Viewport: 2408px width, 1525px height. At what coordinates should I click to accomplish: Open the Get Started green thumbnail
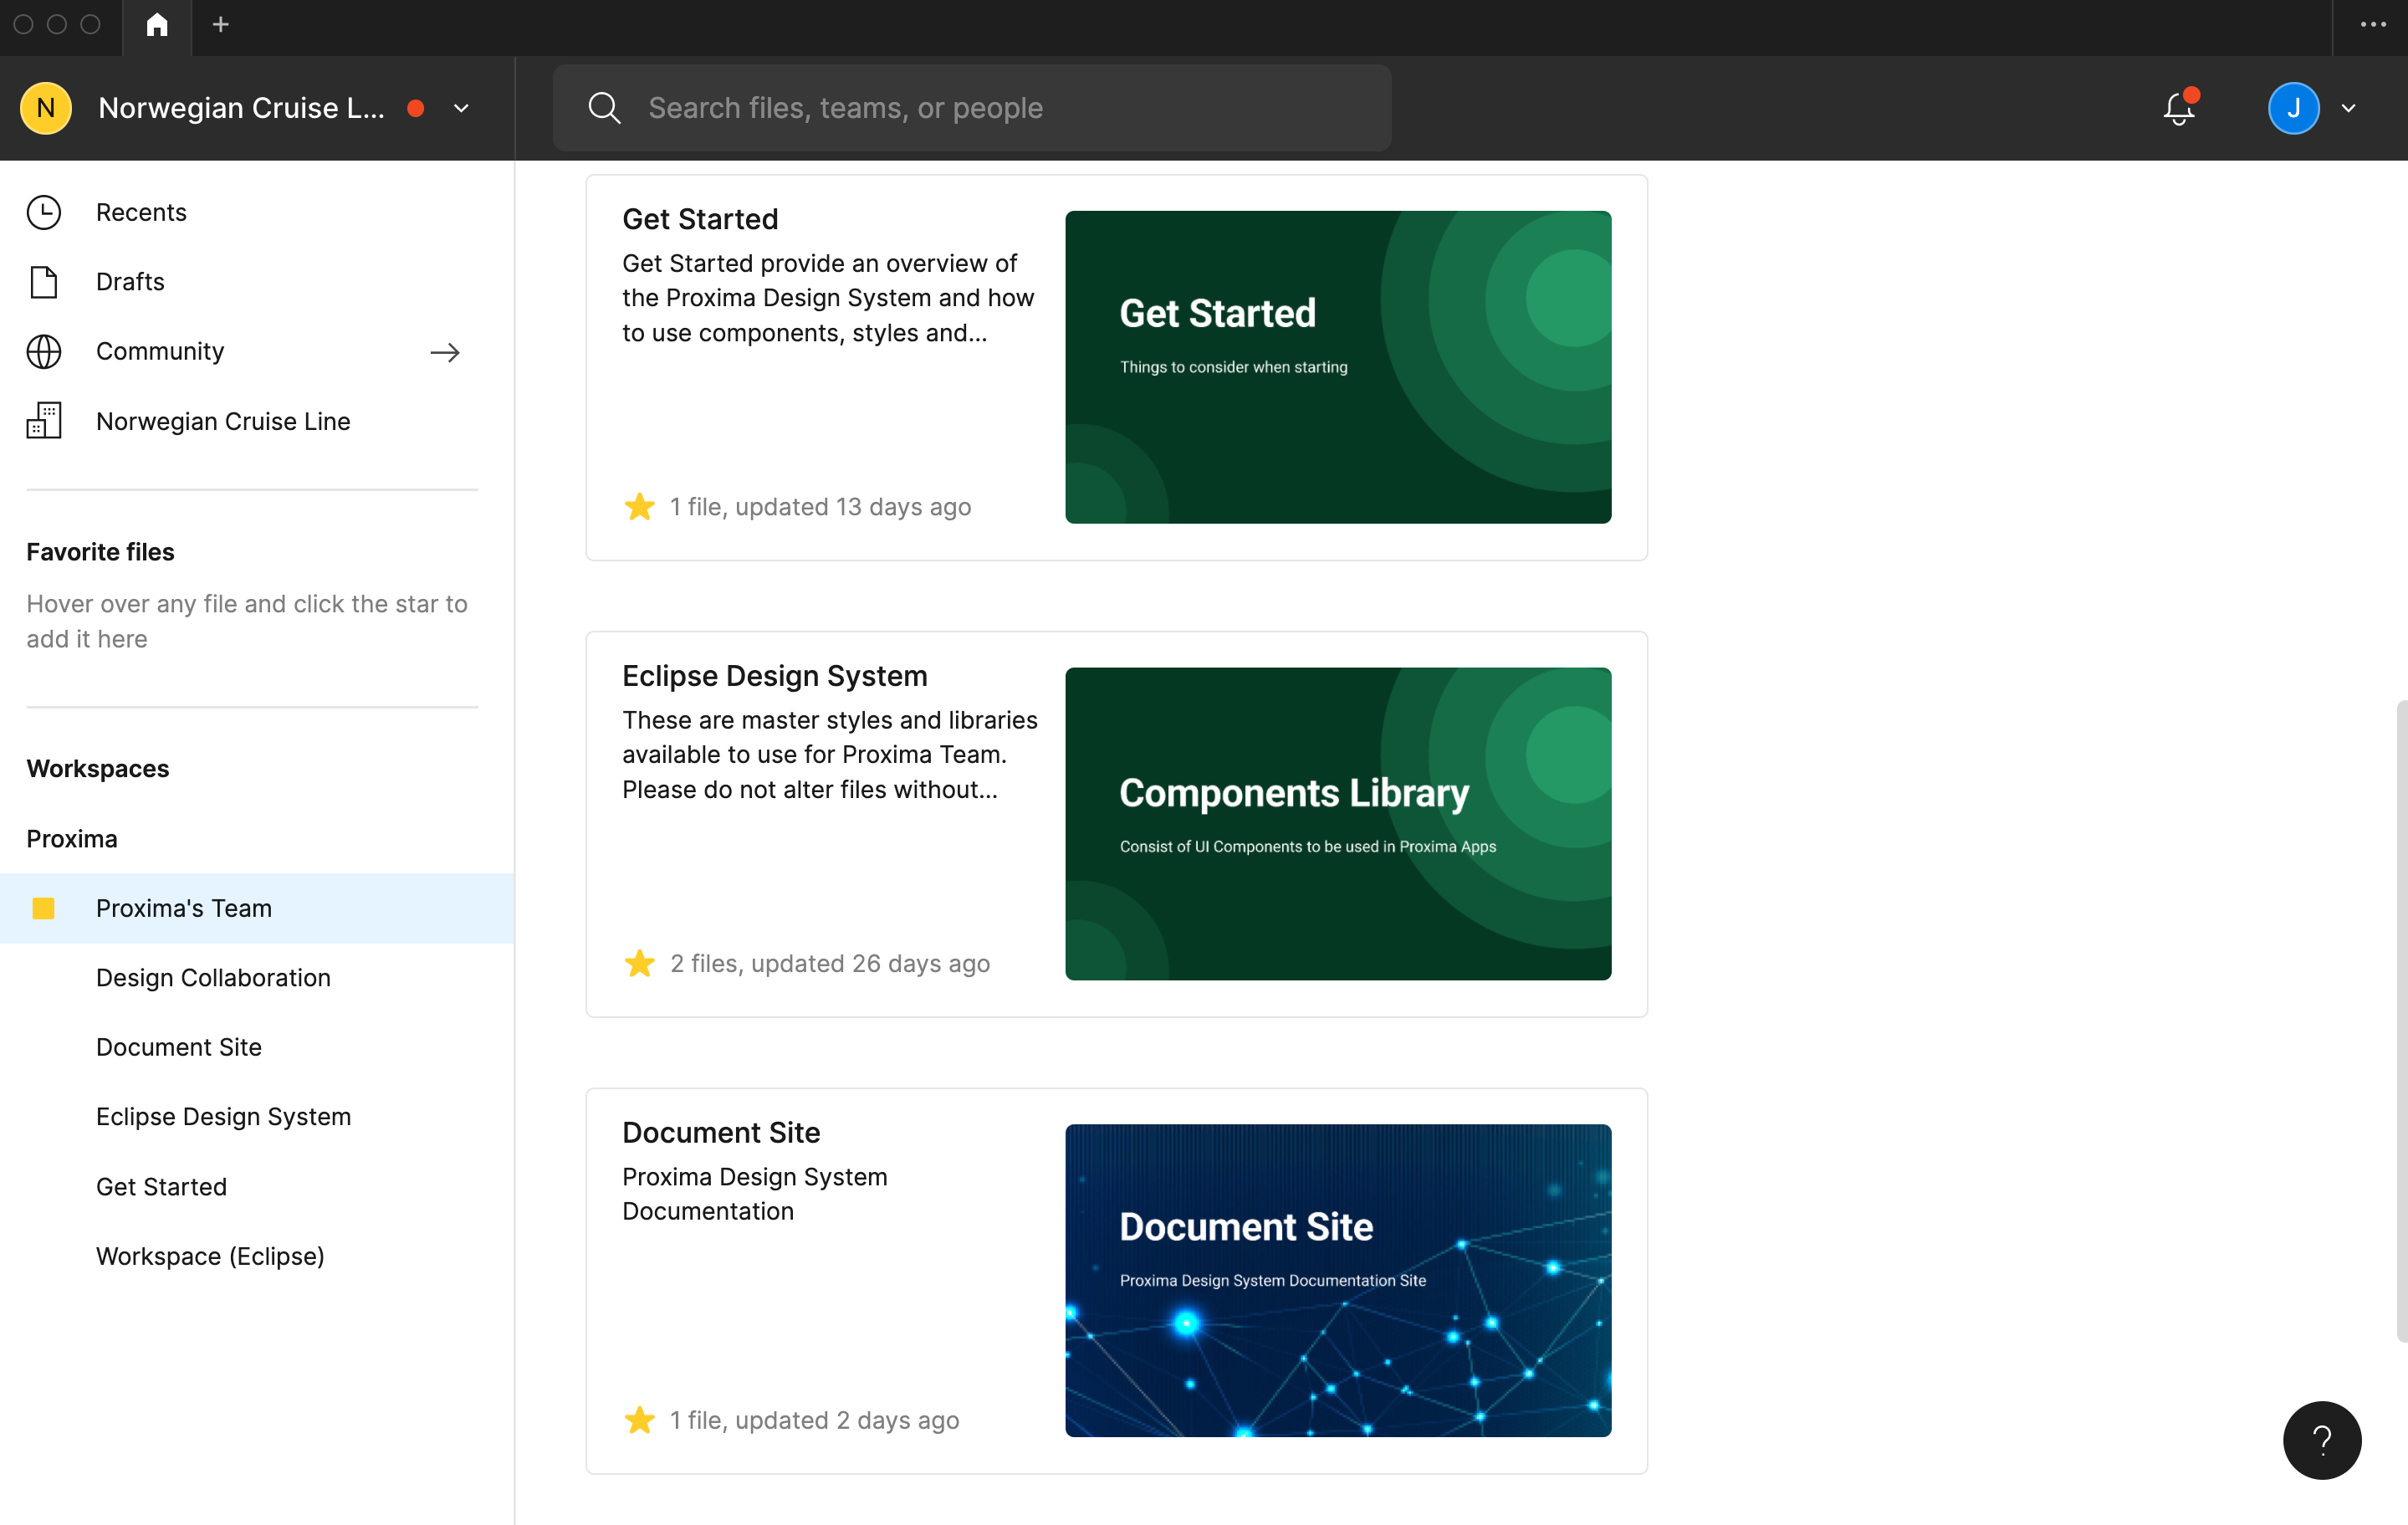point(1338,367)
